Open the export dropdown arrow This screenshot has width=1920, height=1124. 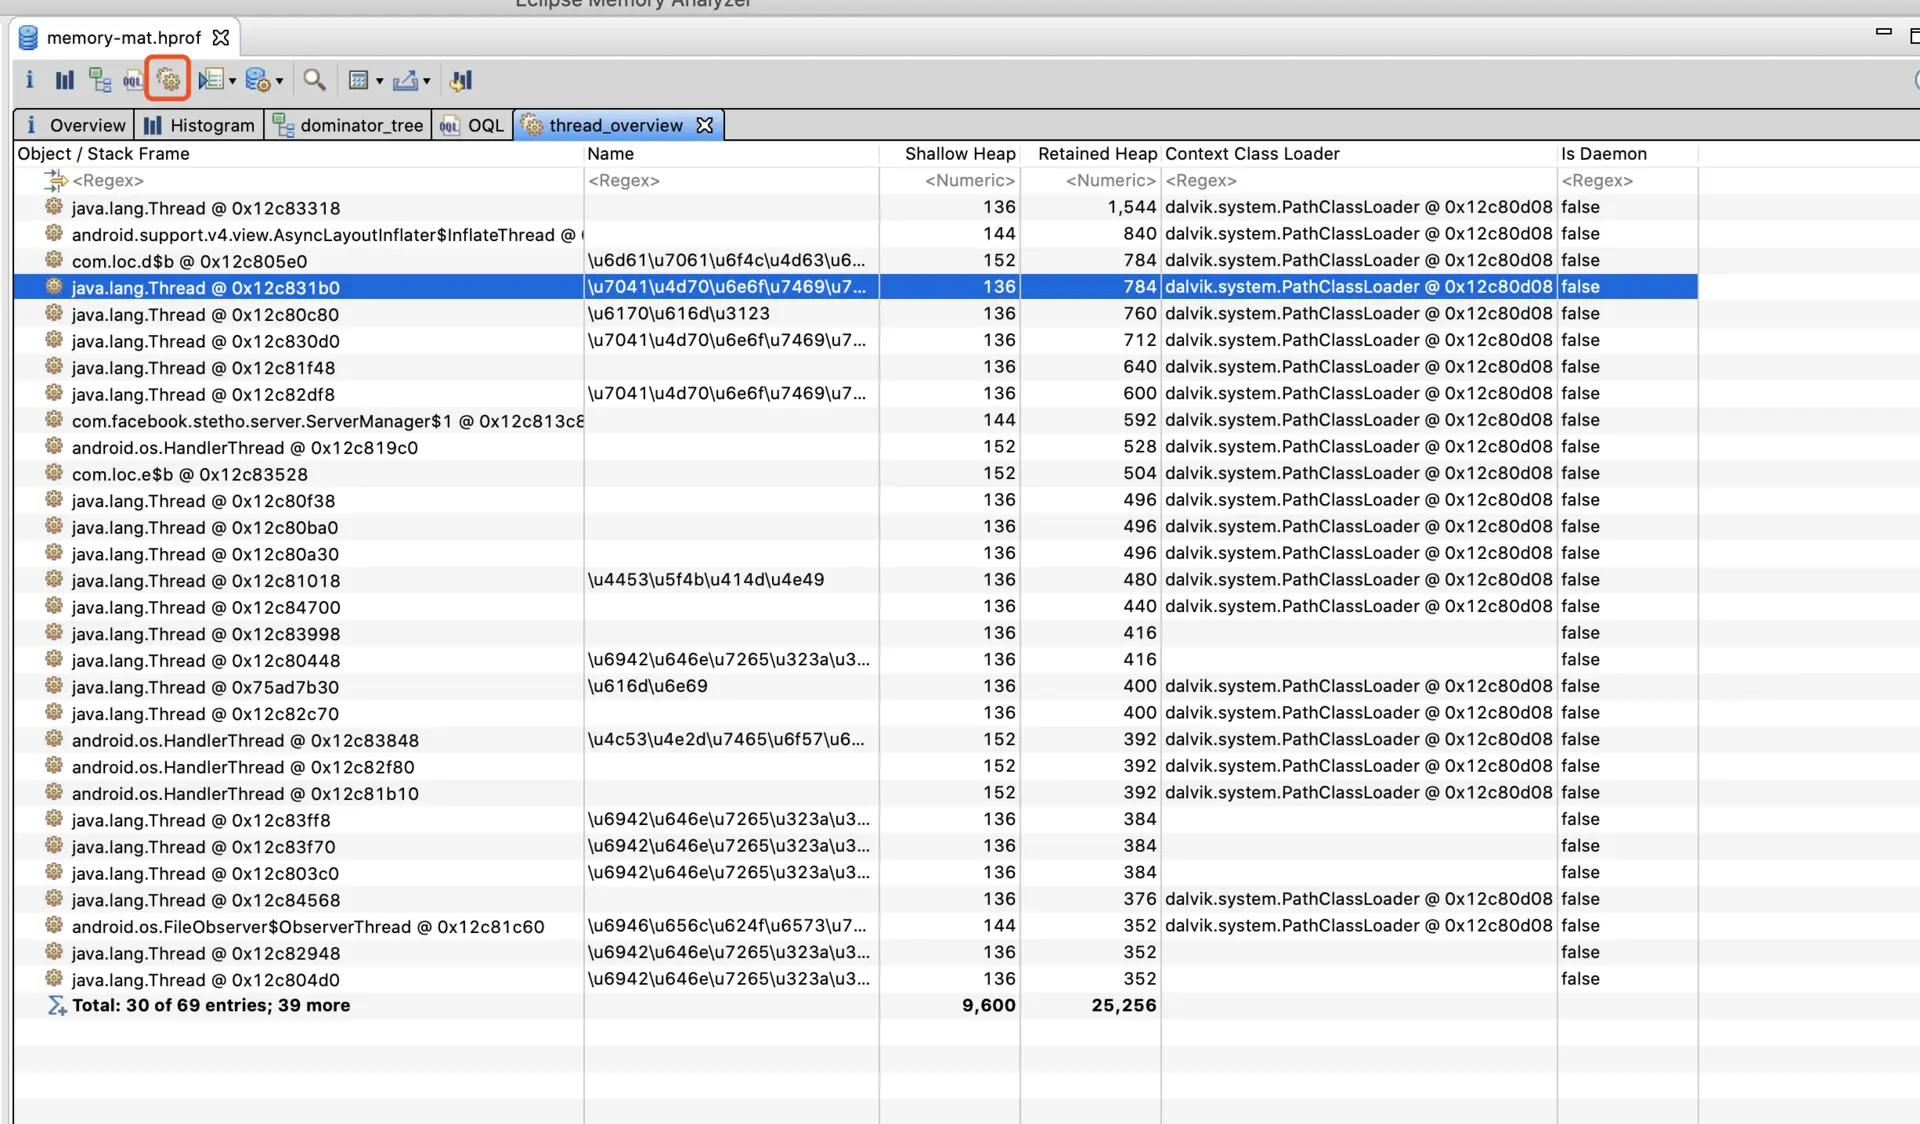[427, 81]
